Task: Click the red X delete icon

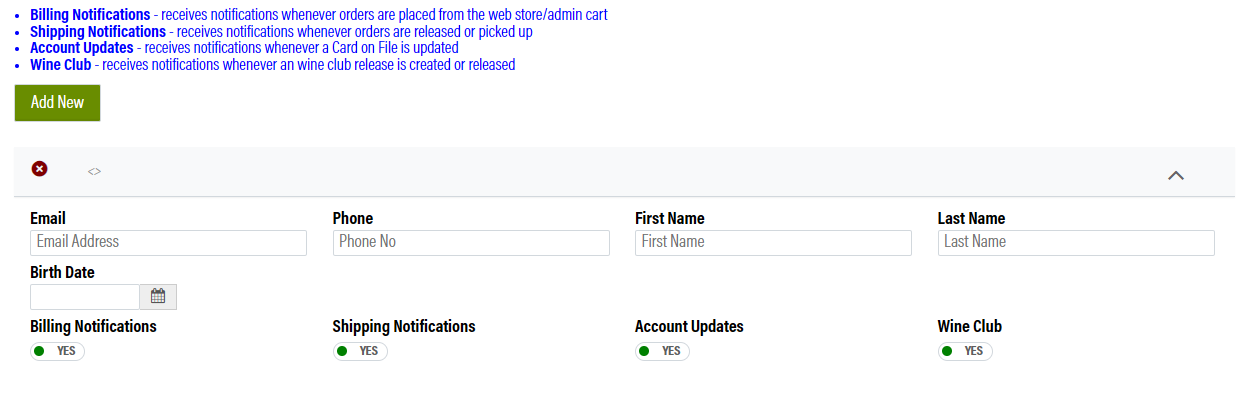Action: (39, 169)
